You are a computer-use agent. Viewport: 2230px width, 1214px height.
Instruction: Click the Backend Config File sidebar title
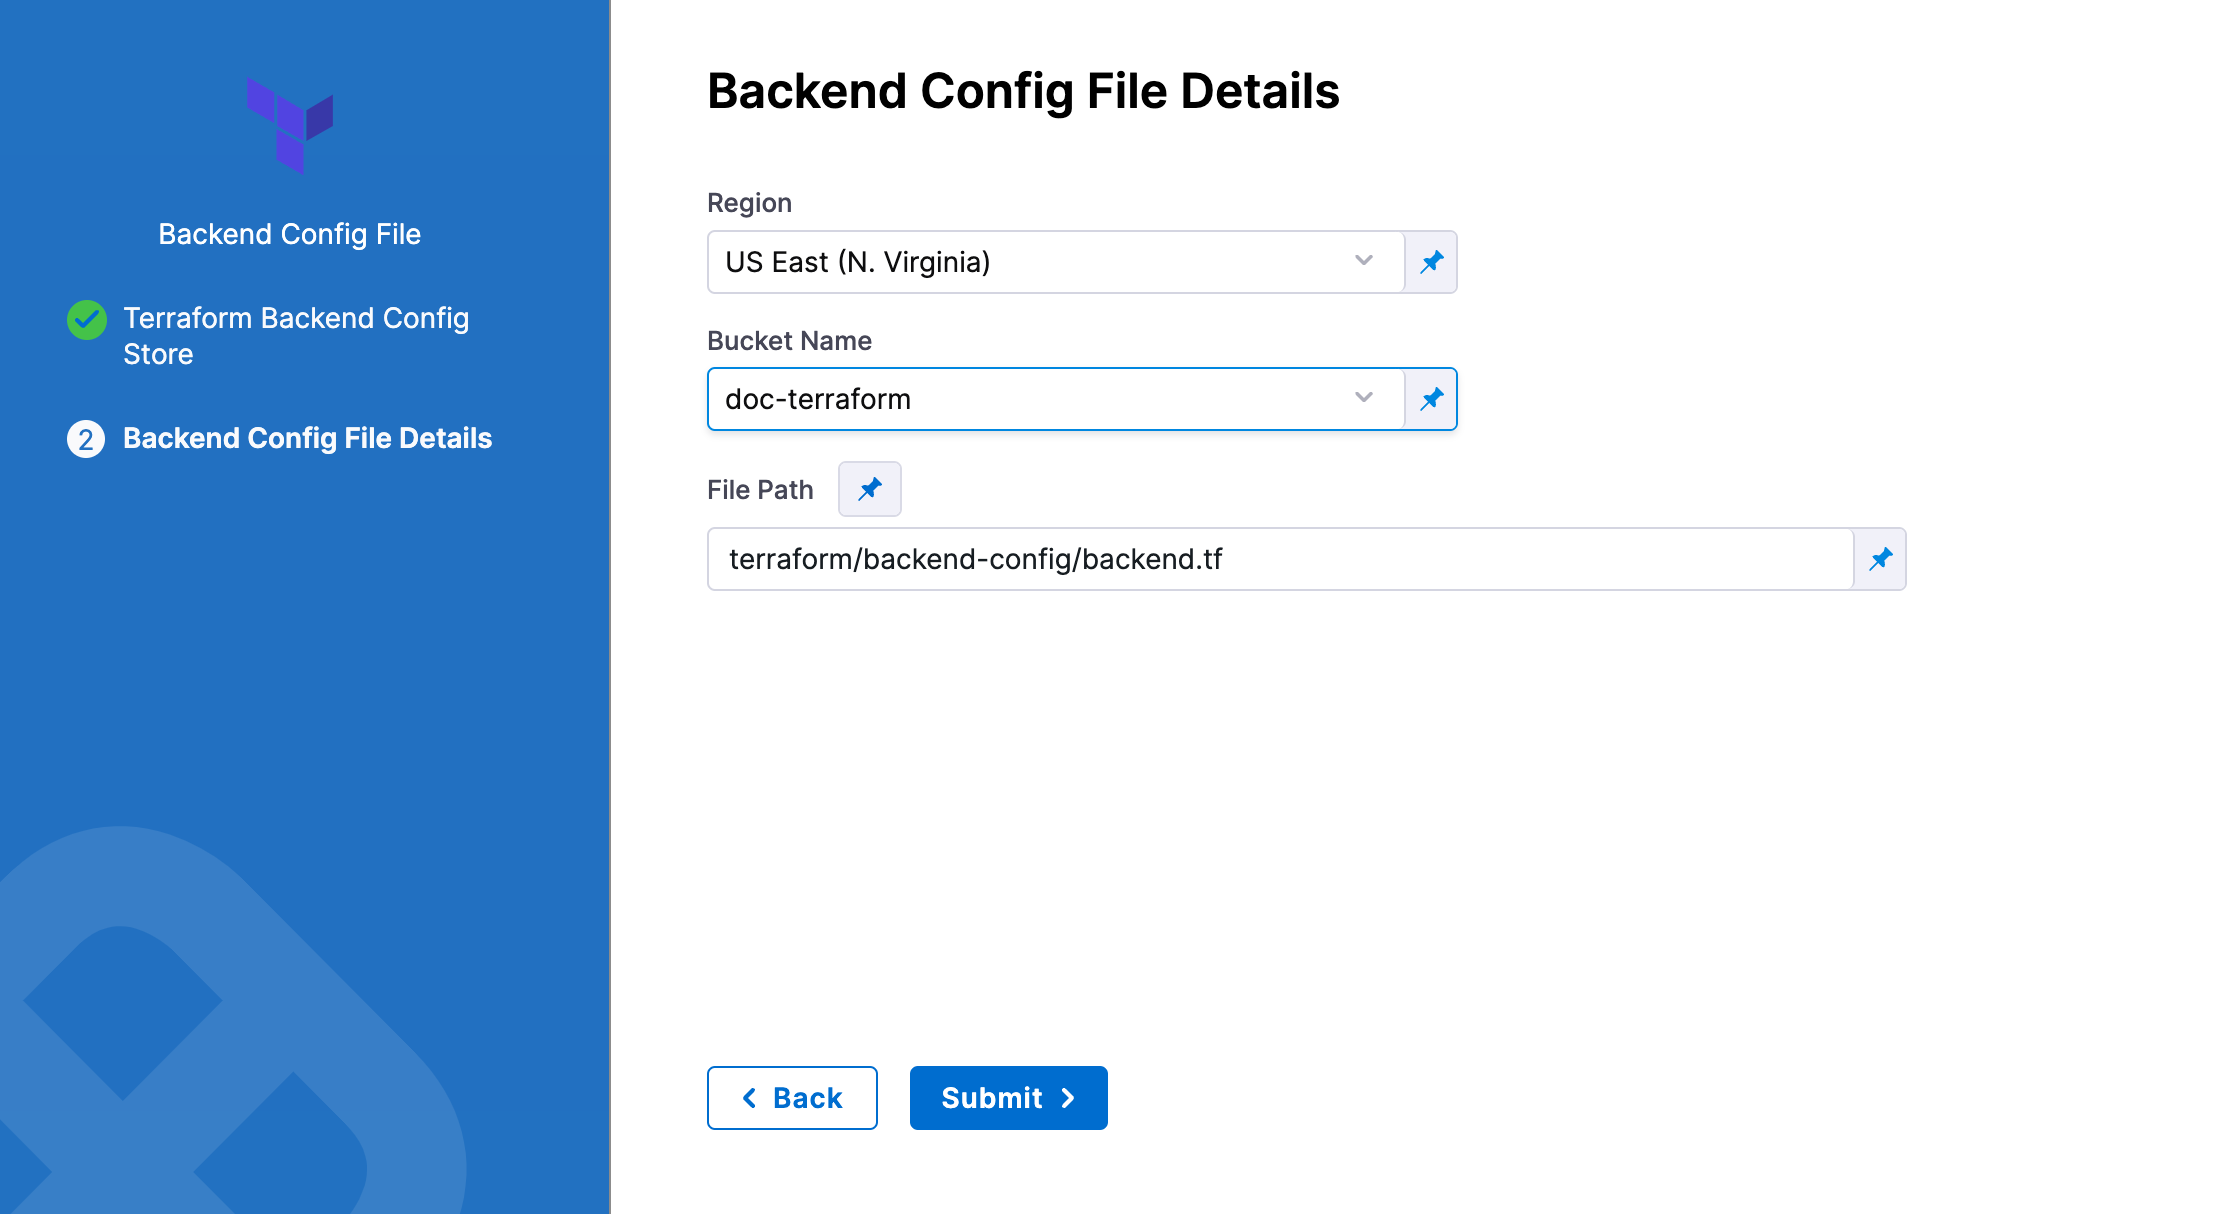(x=289, y=234)
